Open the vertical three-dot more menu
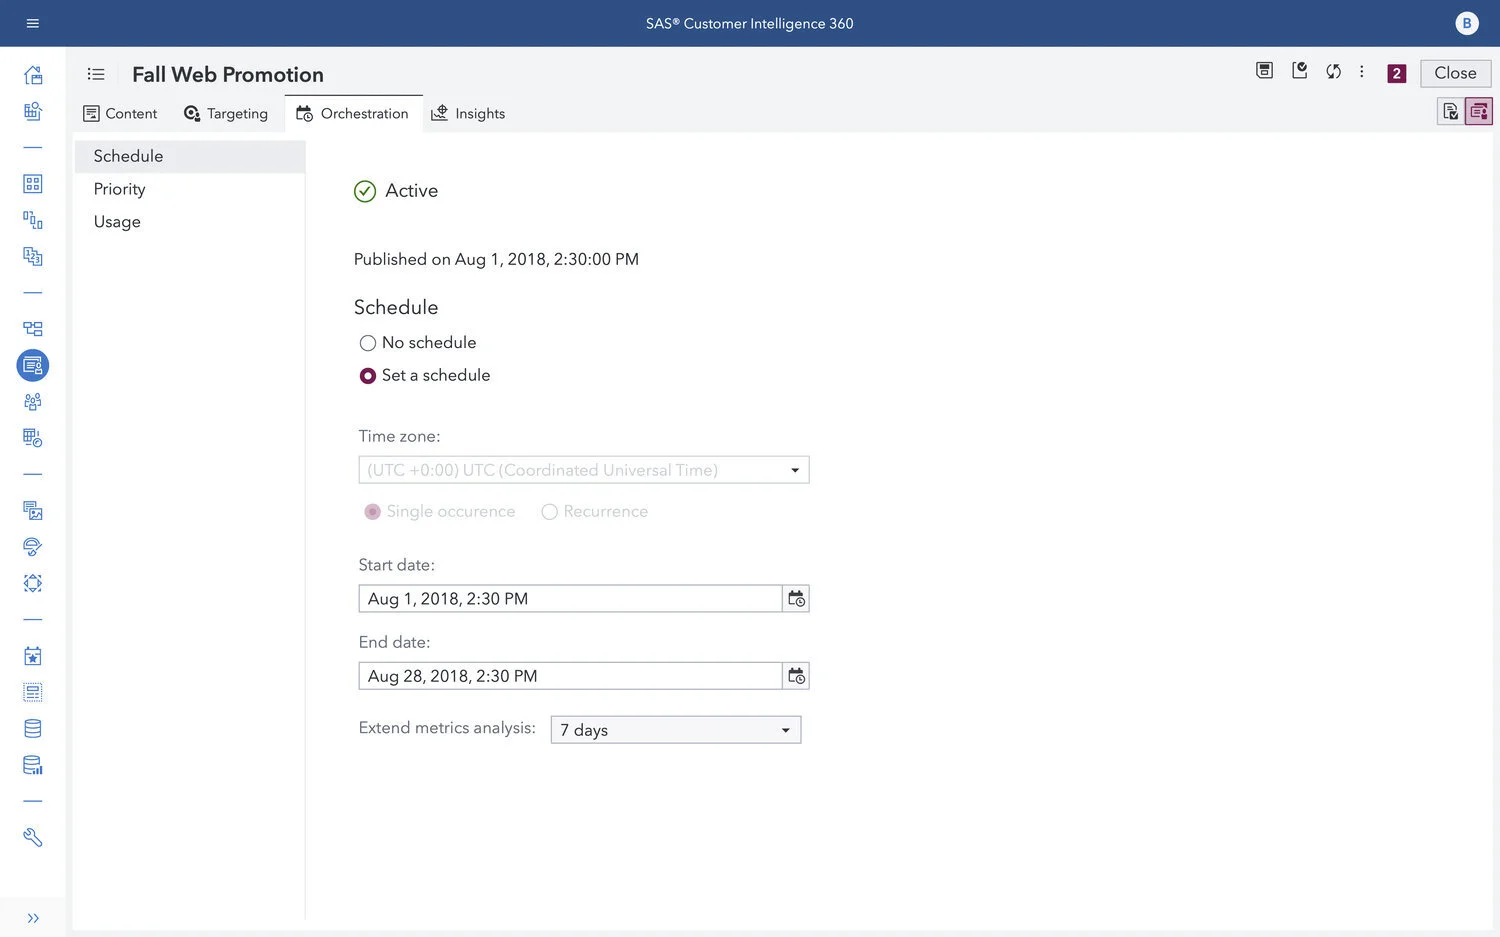 pos(1361,71)
